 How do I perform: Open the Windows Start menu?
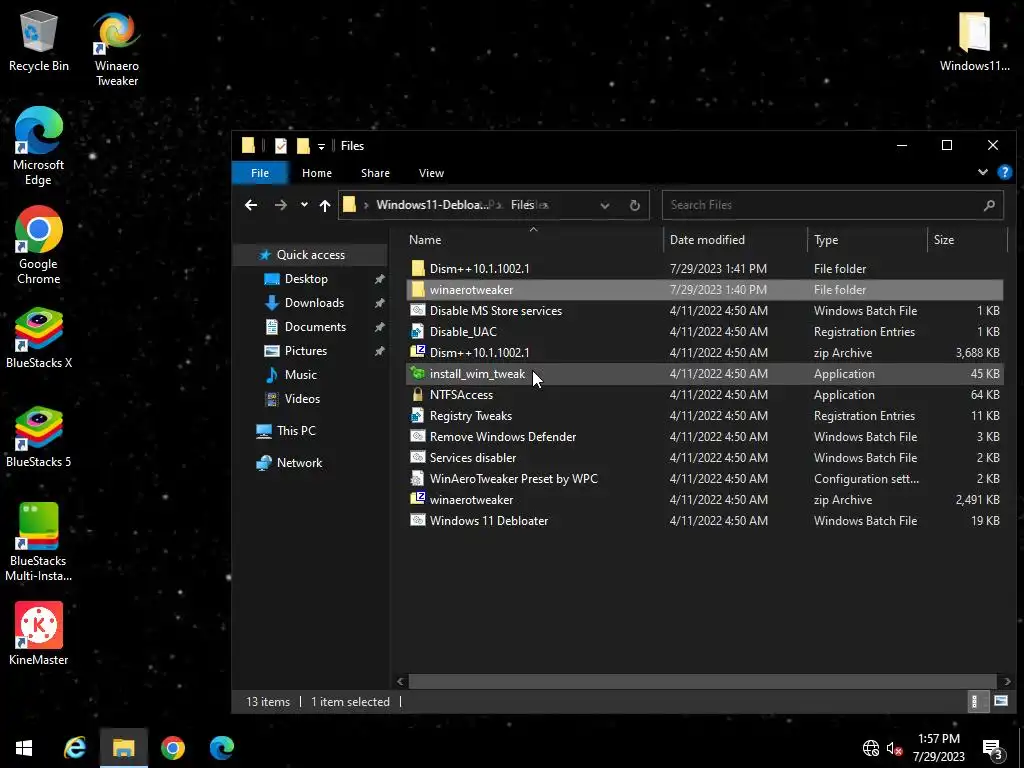tap(24, 748)
